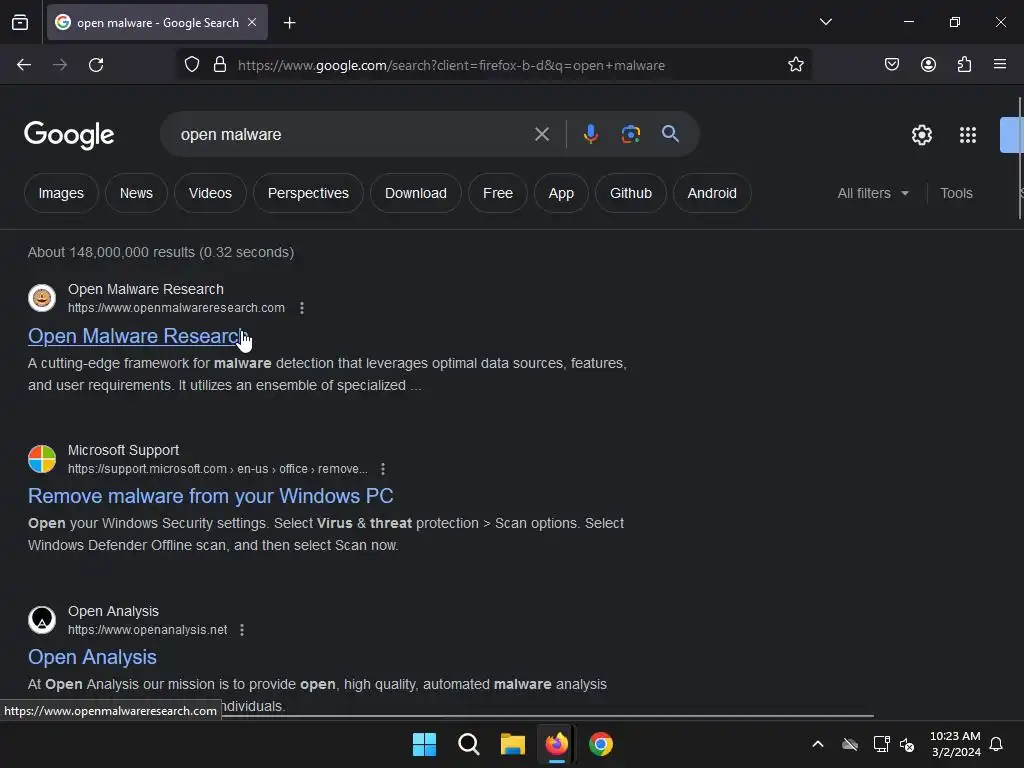
Task: List all tabs dropdown arrow
Action: [x=825, y=22]
